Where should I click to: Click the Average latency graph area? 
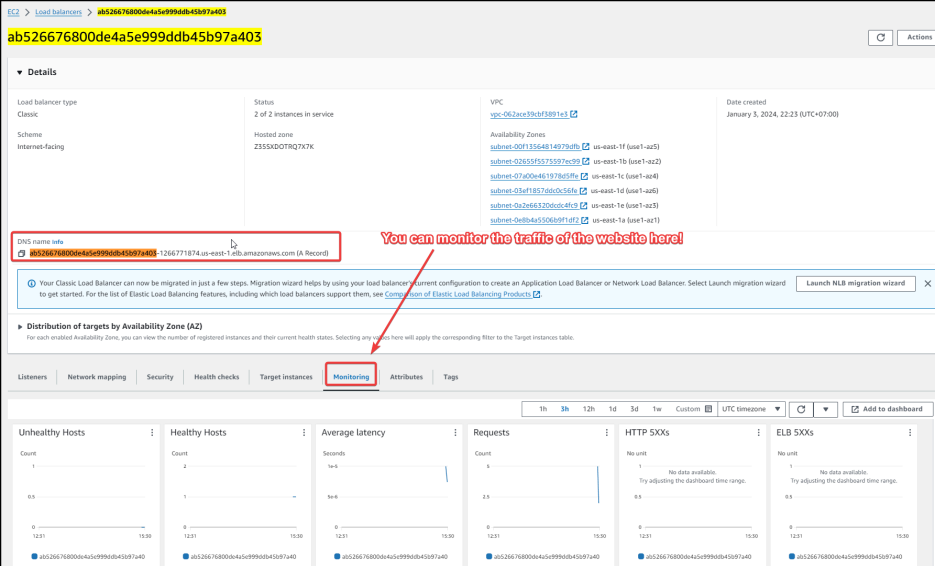click(x=392, y=496)
